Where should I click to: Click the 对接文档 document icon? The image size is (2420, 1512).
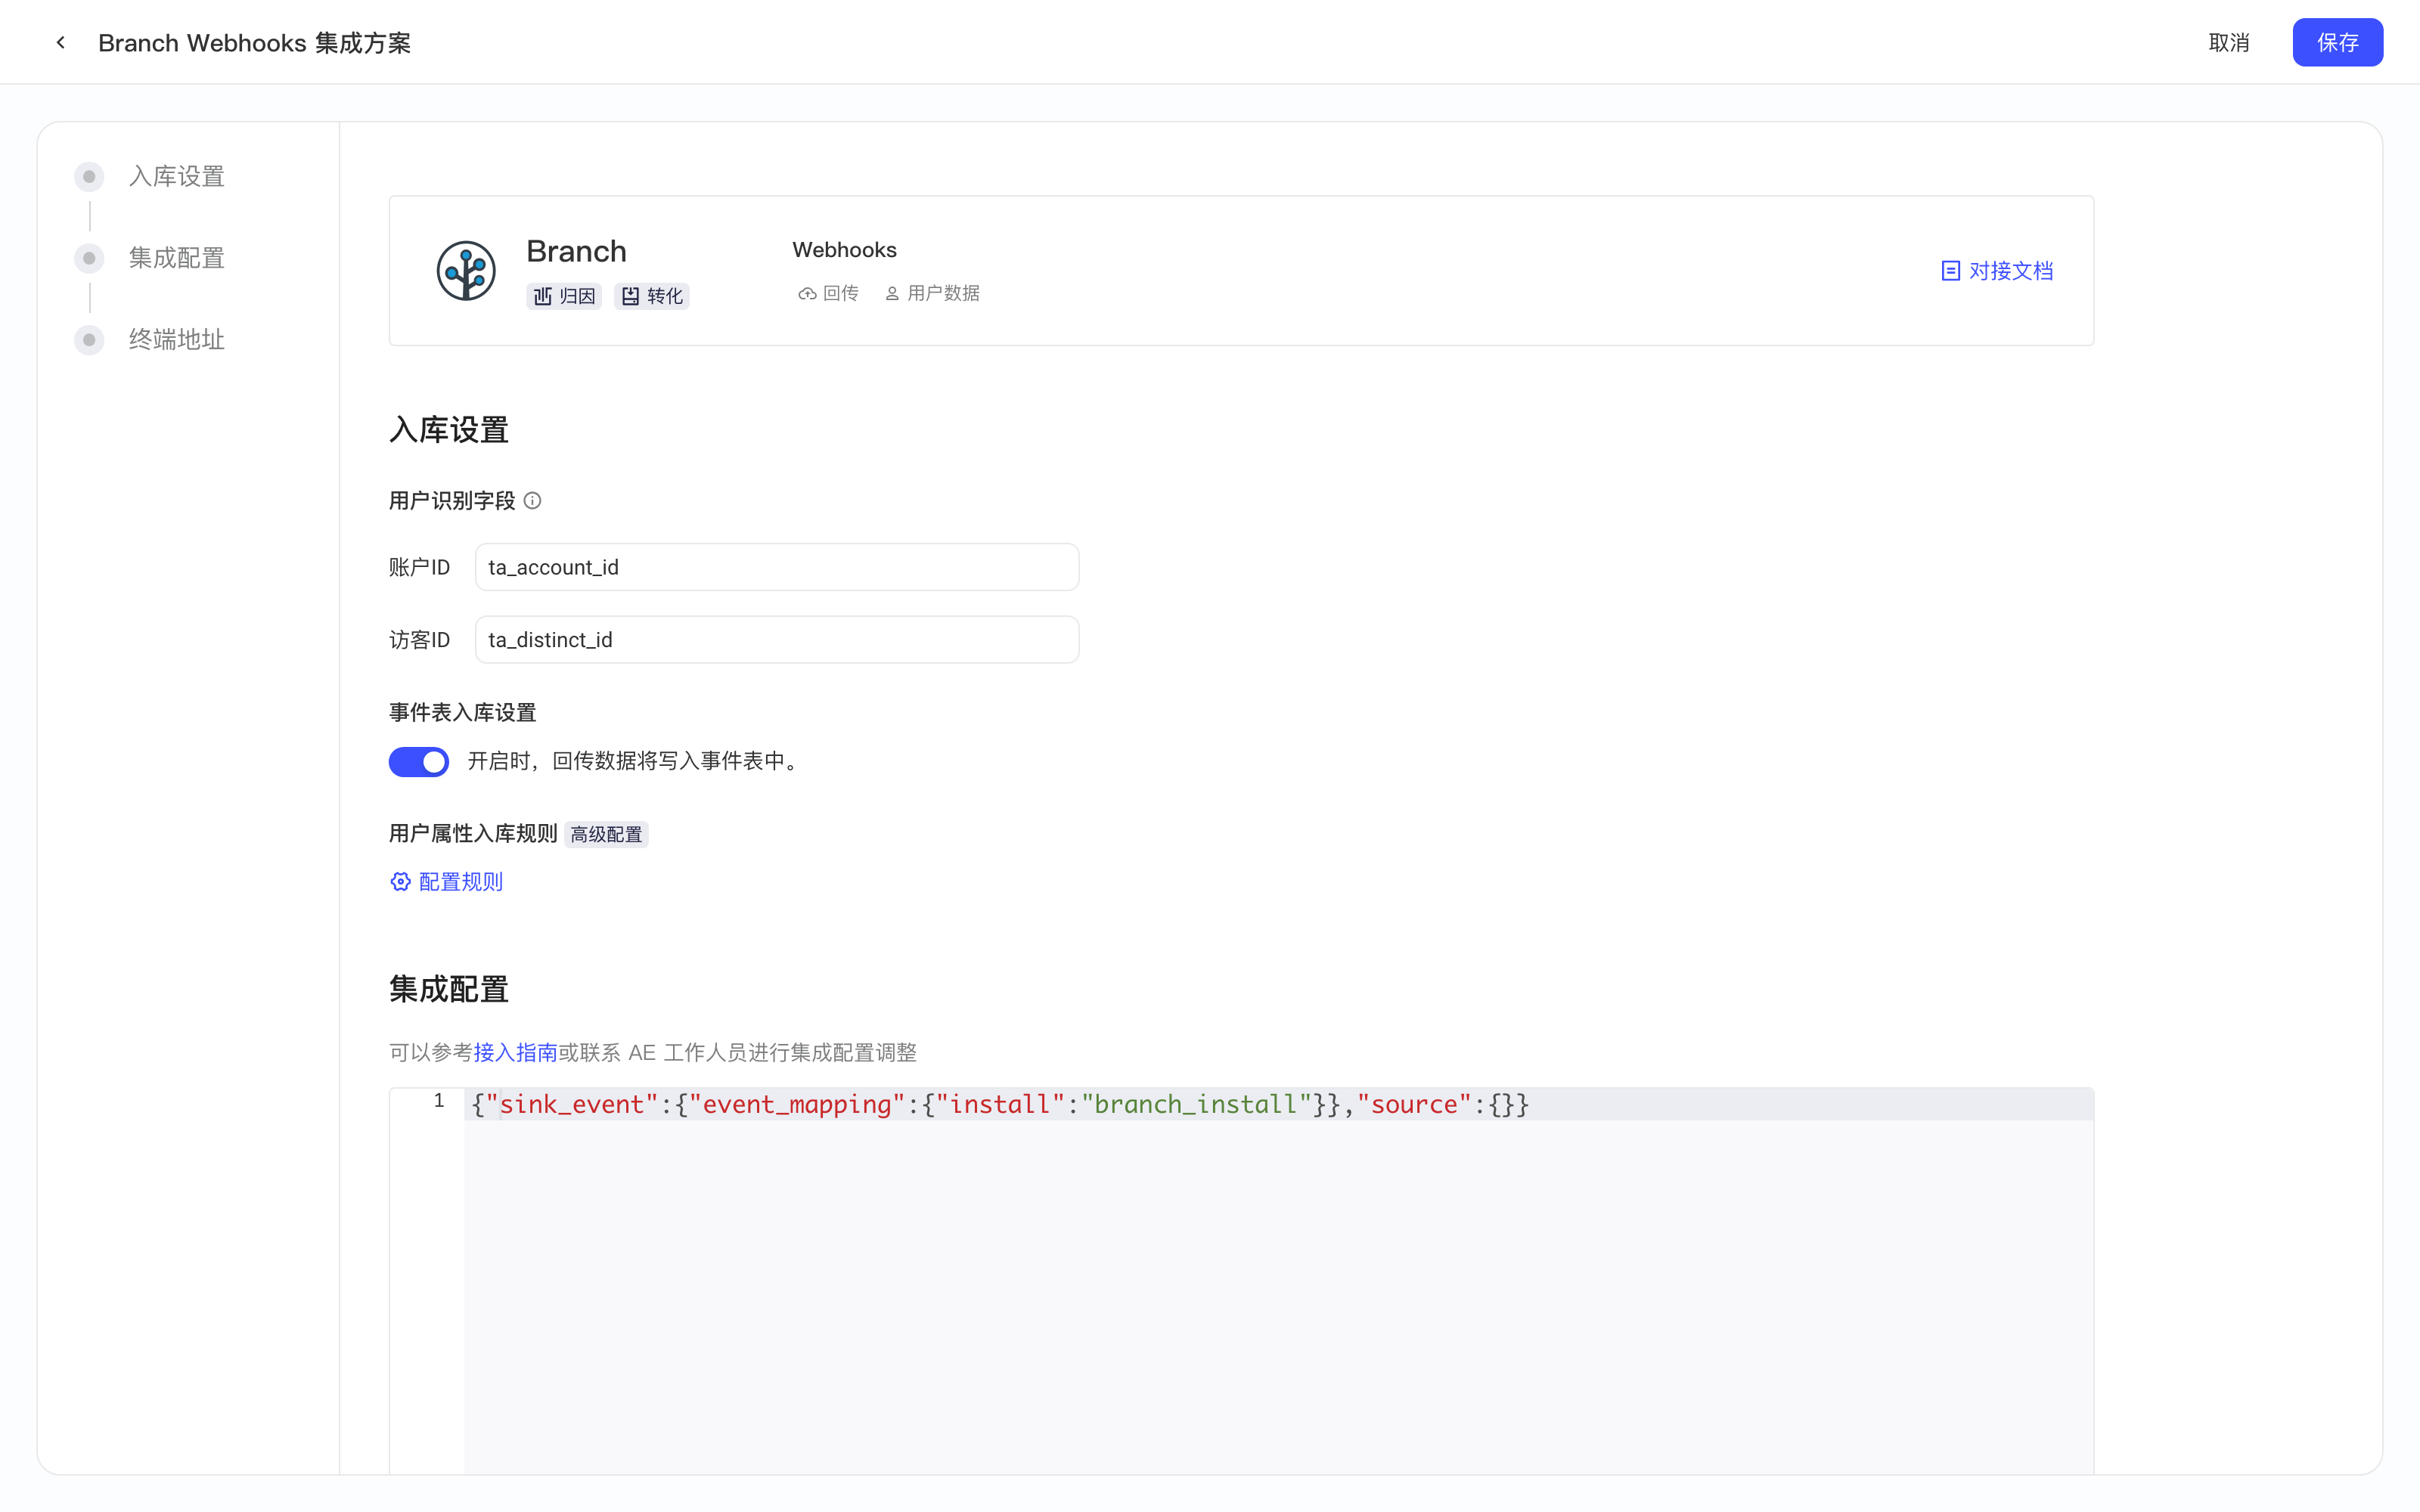(1950, 271)
